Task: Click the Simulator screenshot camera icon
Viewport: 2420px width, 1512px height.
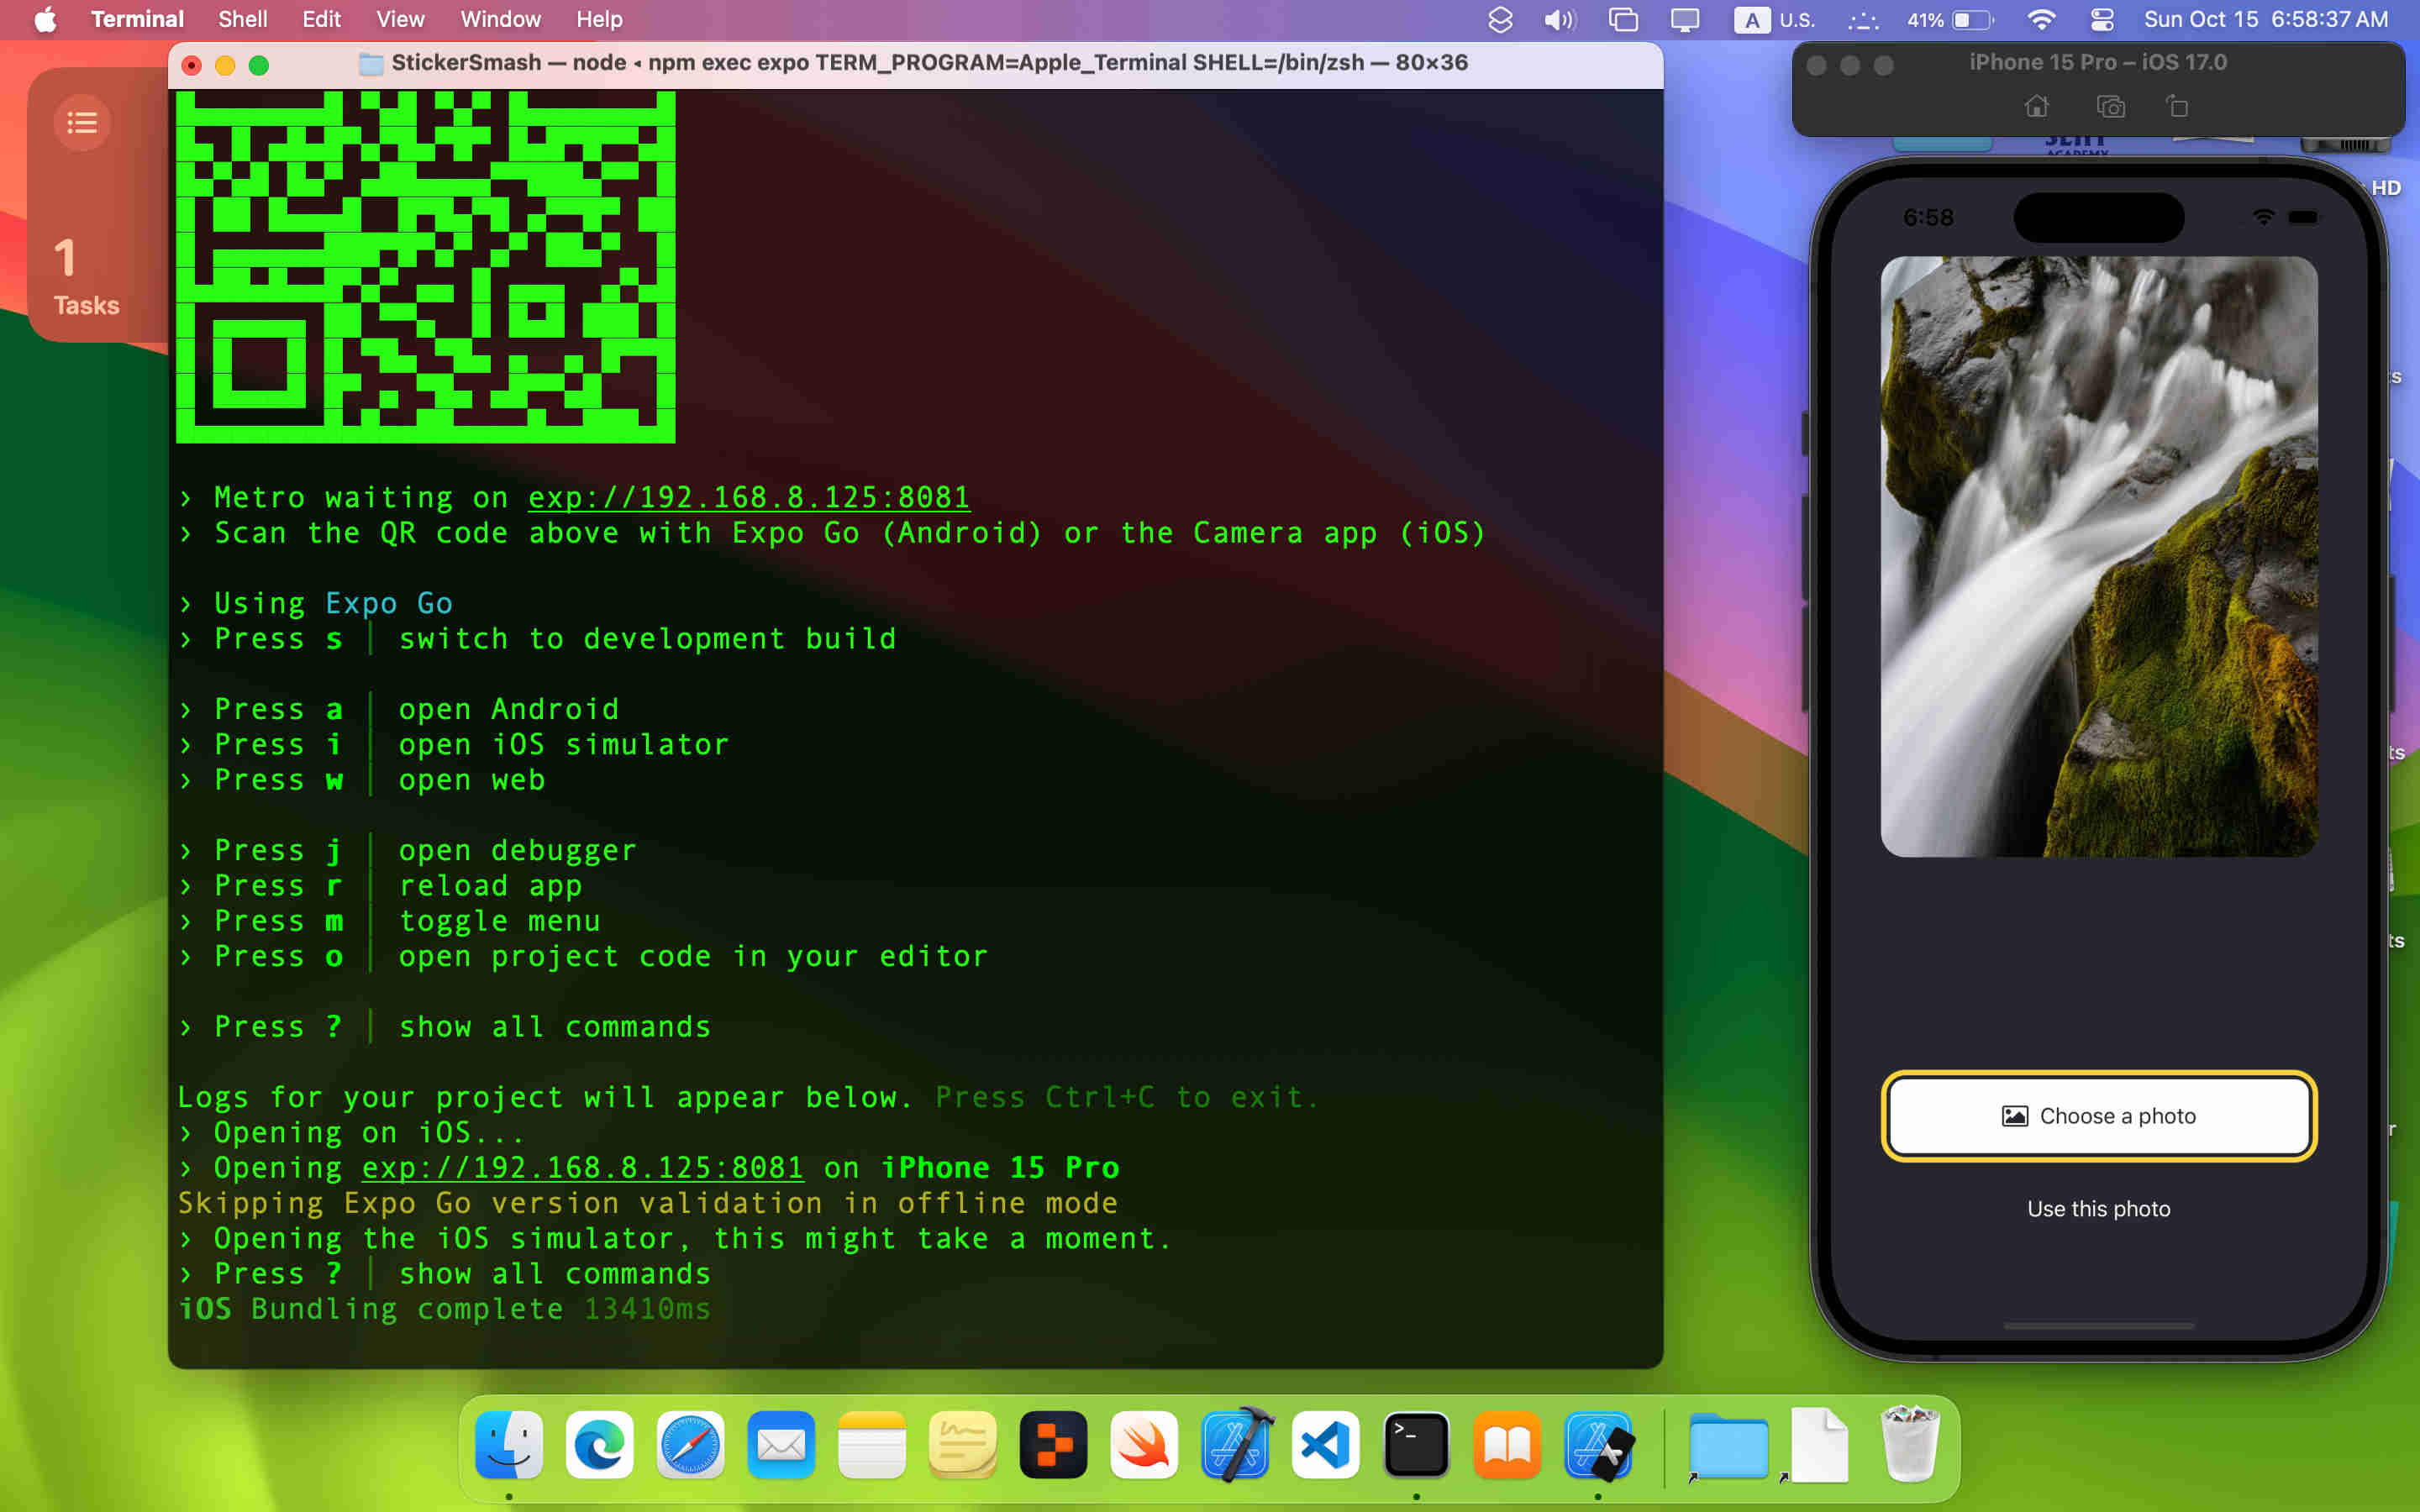Action: click(2110, 106)
